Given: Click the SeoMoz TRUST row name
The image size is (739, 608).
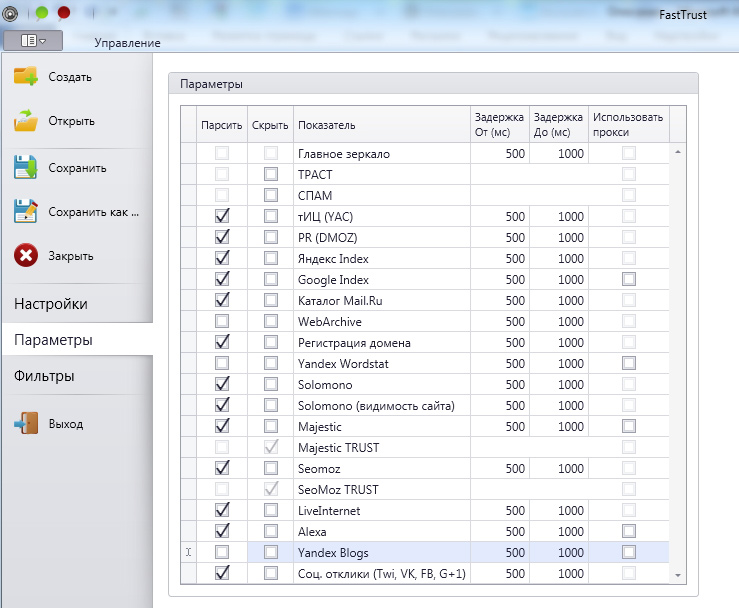Looking at the screenshot, I should [x=338, y=490].
